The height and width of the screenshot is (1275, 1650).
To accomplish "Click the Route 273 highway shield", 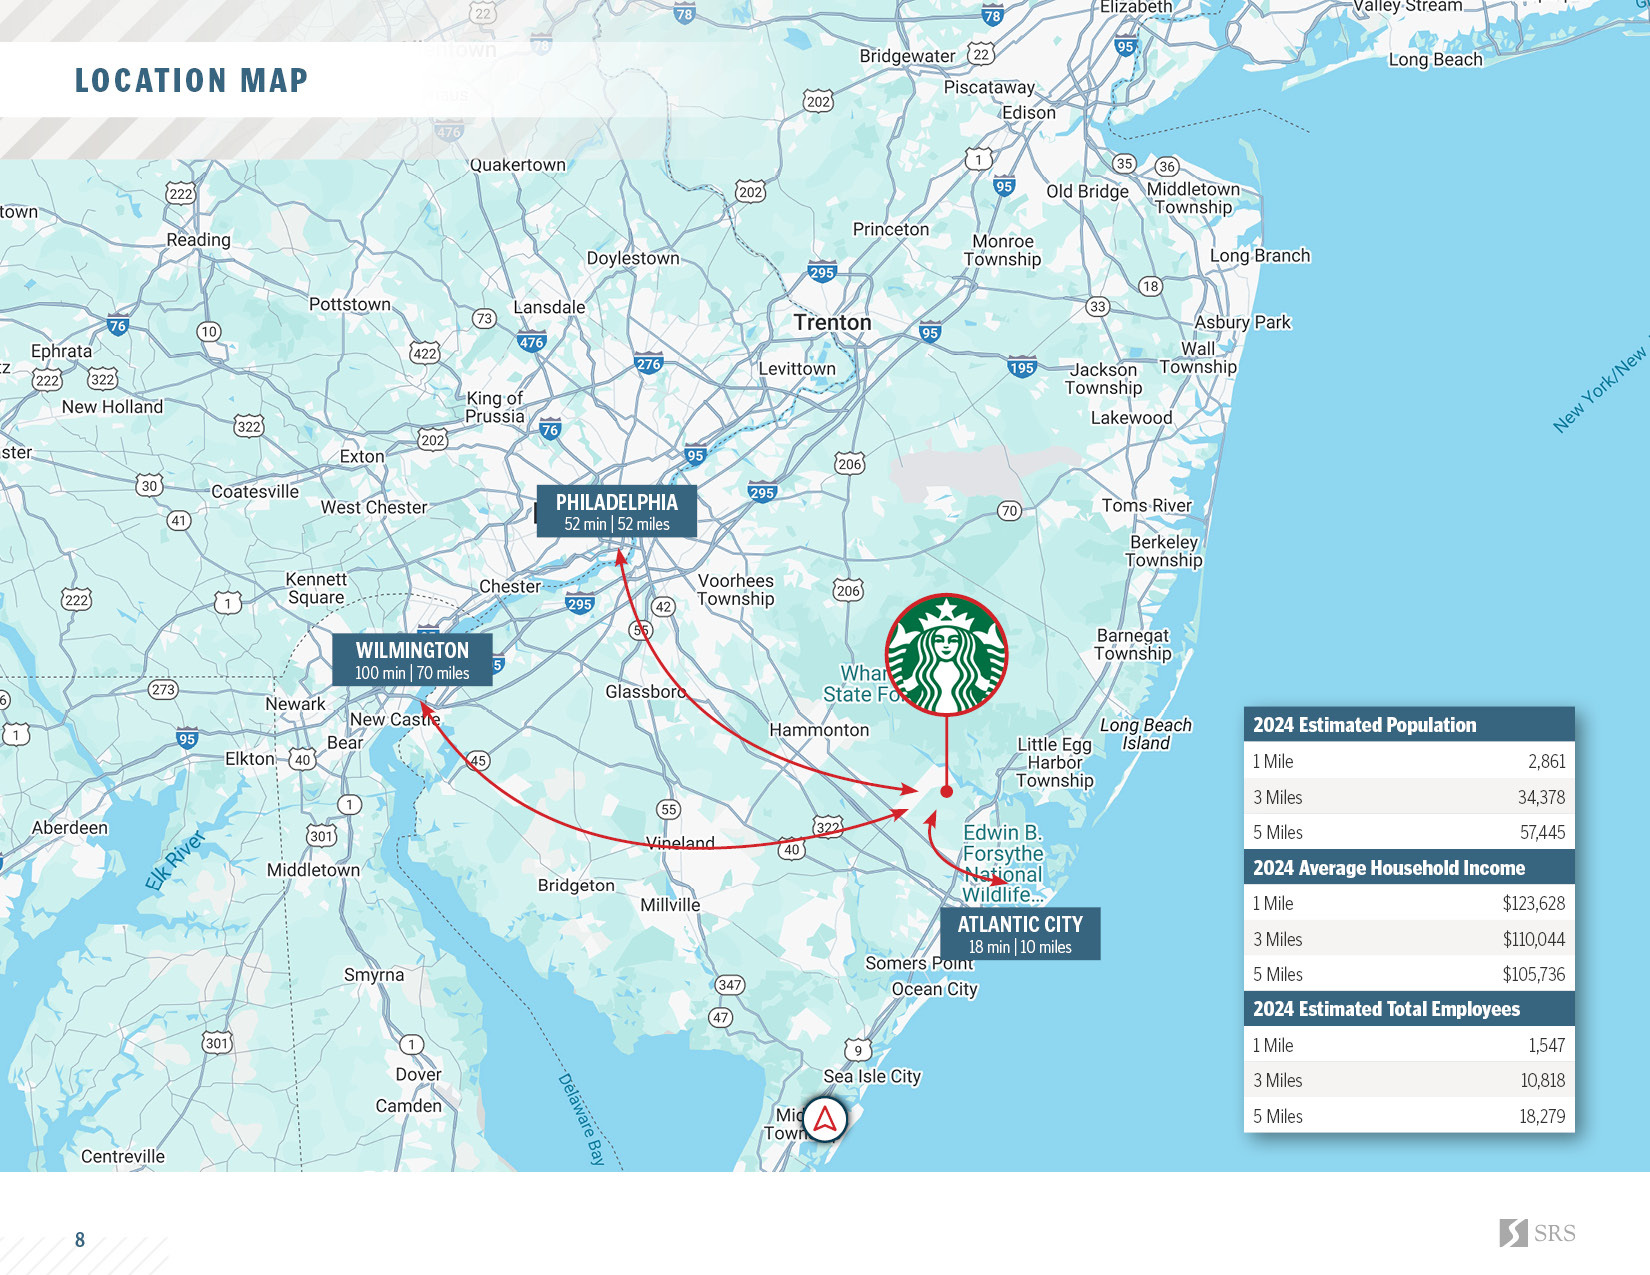I will coord(163,689).
